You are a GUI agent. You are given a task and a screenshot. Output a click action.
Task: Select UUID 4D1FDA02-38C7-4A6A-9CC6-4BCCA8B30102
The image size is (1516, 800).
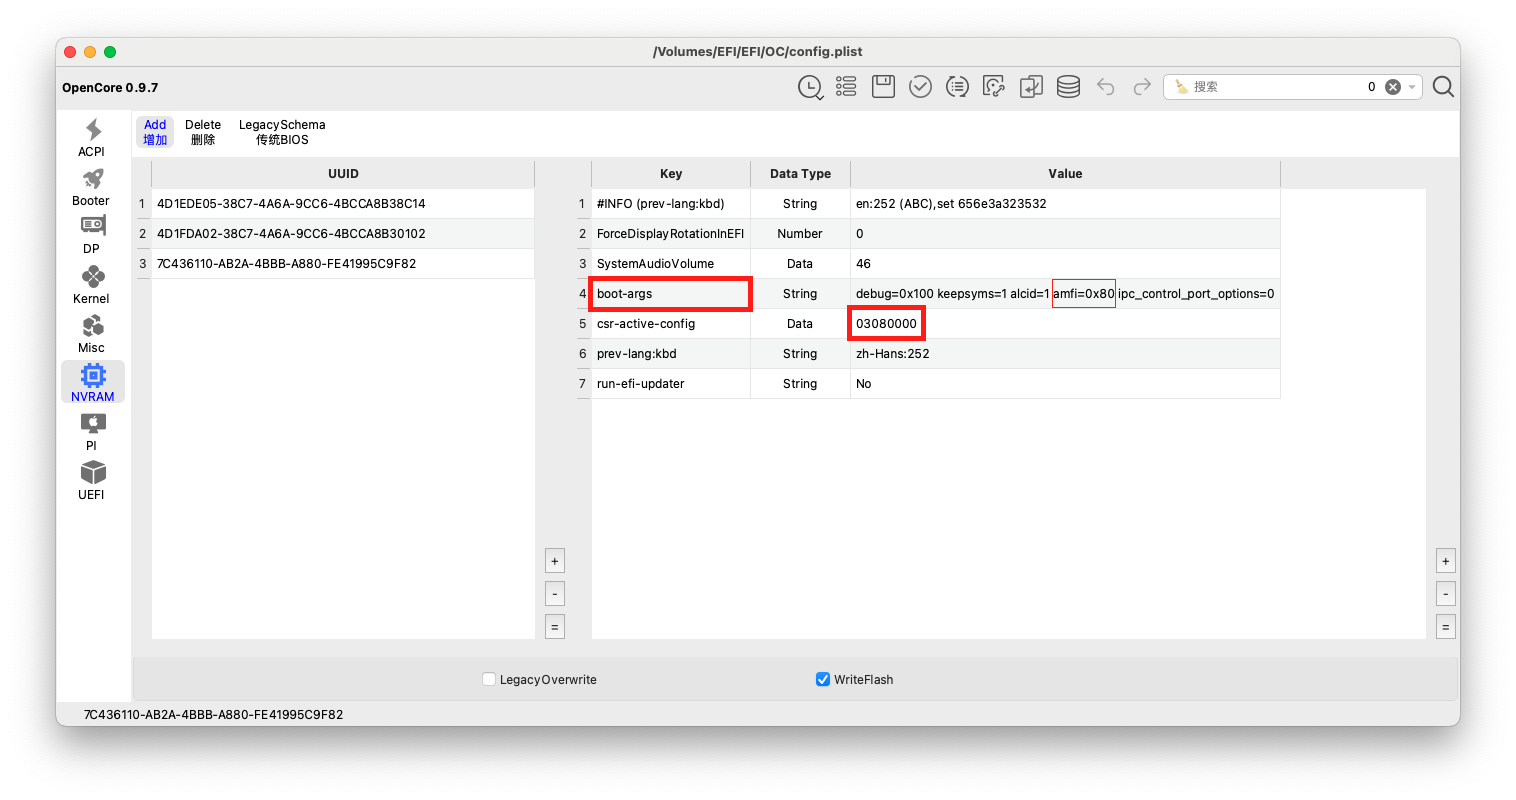(x=343, y=234)
